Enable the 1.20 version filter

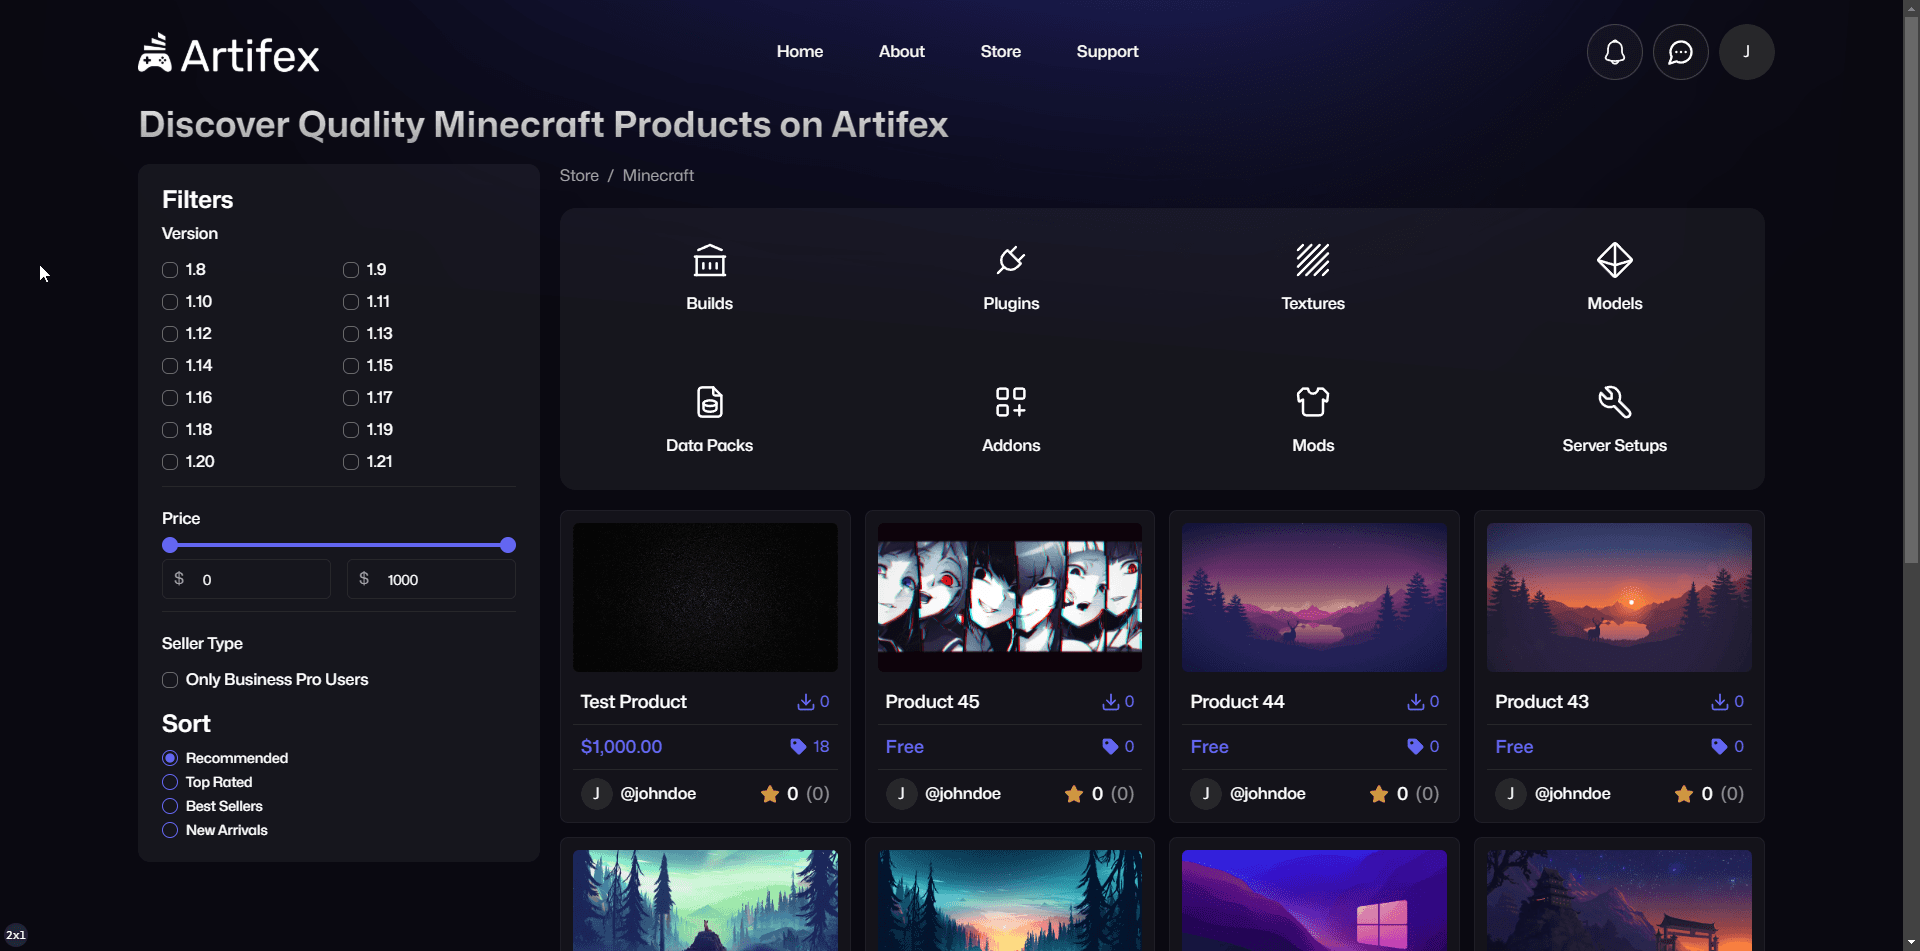point(170,461)
